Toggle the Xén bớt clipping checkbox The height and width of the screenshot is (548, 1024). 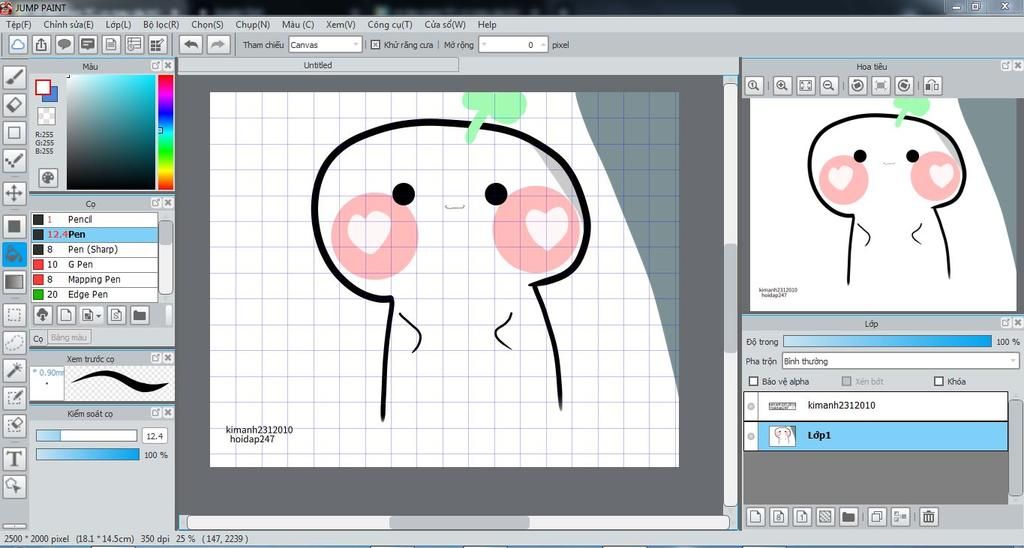pyautogui.click(x=847, y=381)
